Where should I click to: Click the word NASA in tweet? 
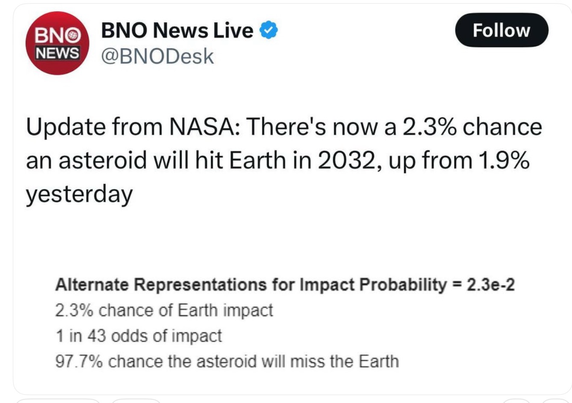[205, 127]
